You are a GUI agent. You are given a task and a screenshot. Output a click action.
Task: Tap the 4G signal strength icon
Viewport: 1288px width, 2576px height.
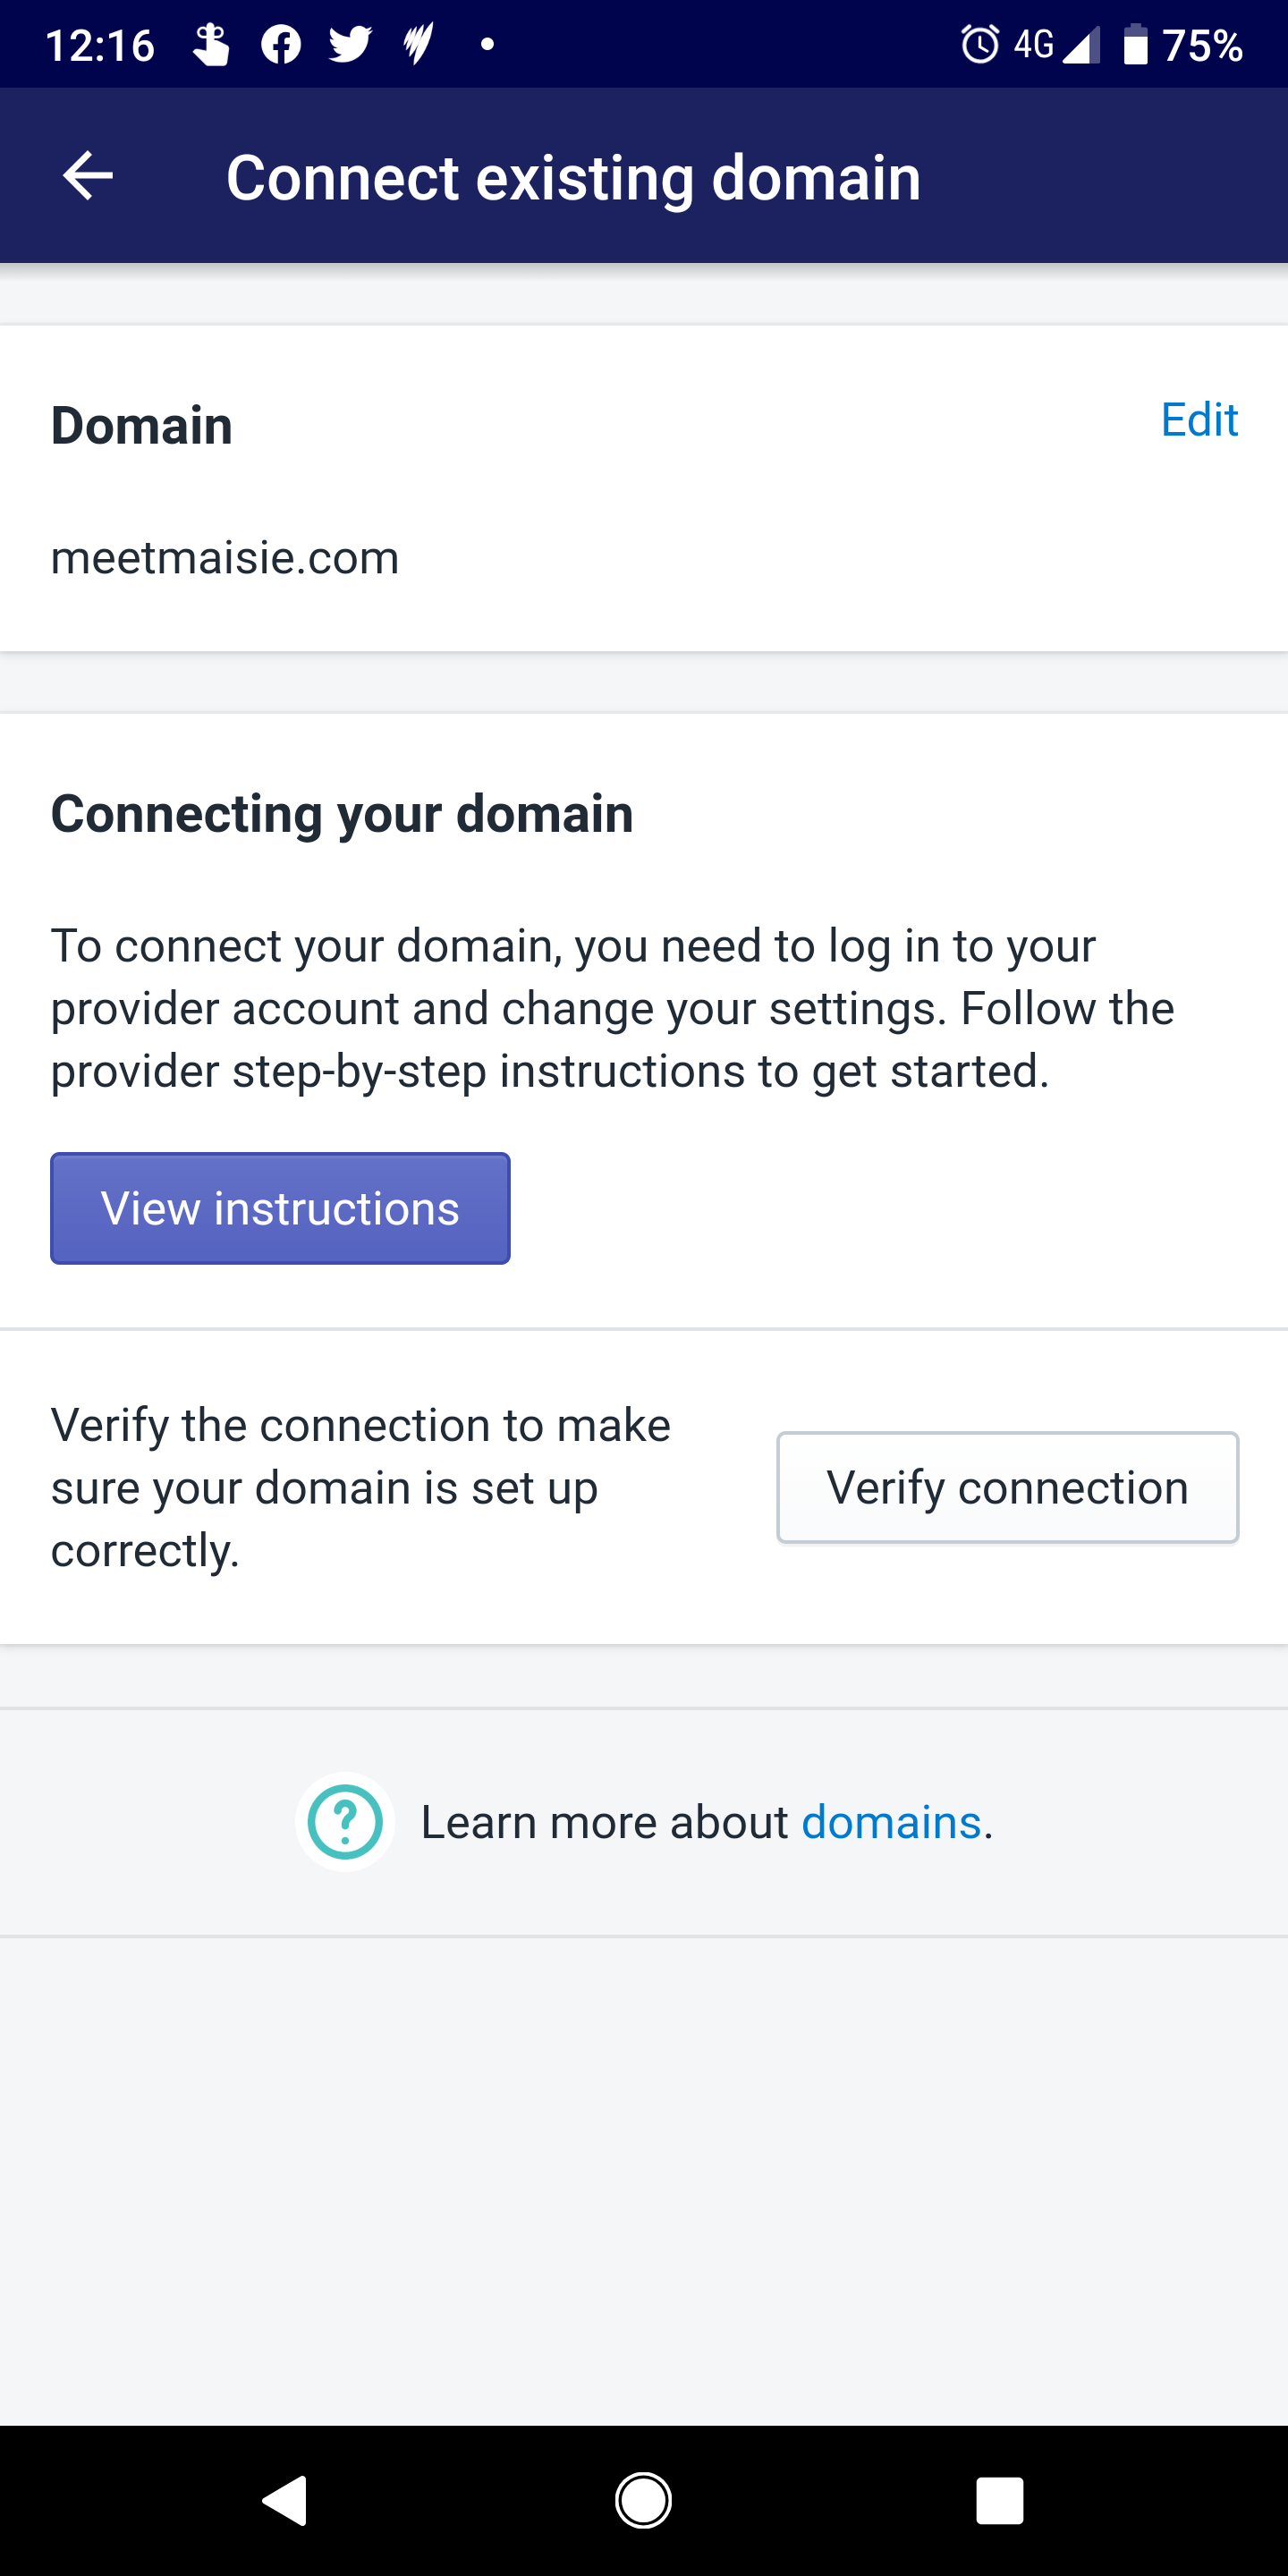coord(1056,44)
